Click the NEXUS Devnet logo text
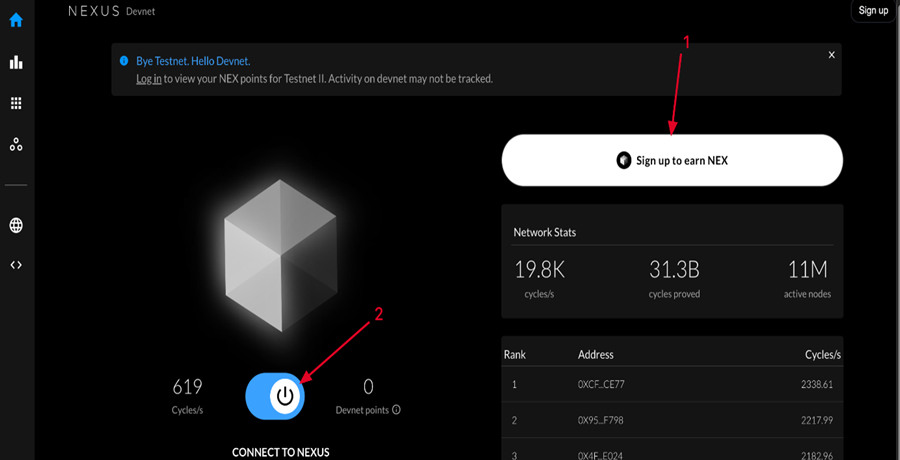Screen dimensions: 900x460 point(111,11)
